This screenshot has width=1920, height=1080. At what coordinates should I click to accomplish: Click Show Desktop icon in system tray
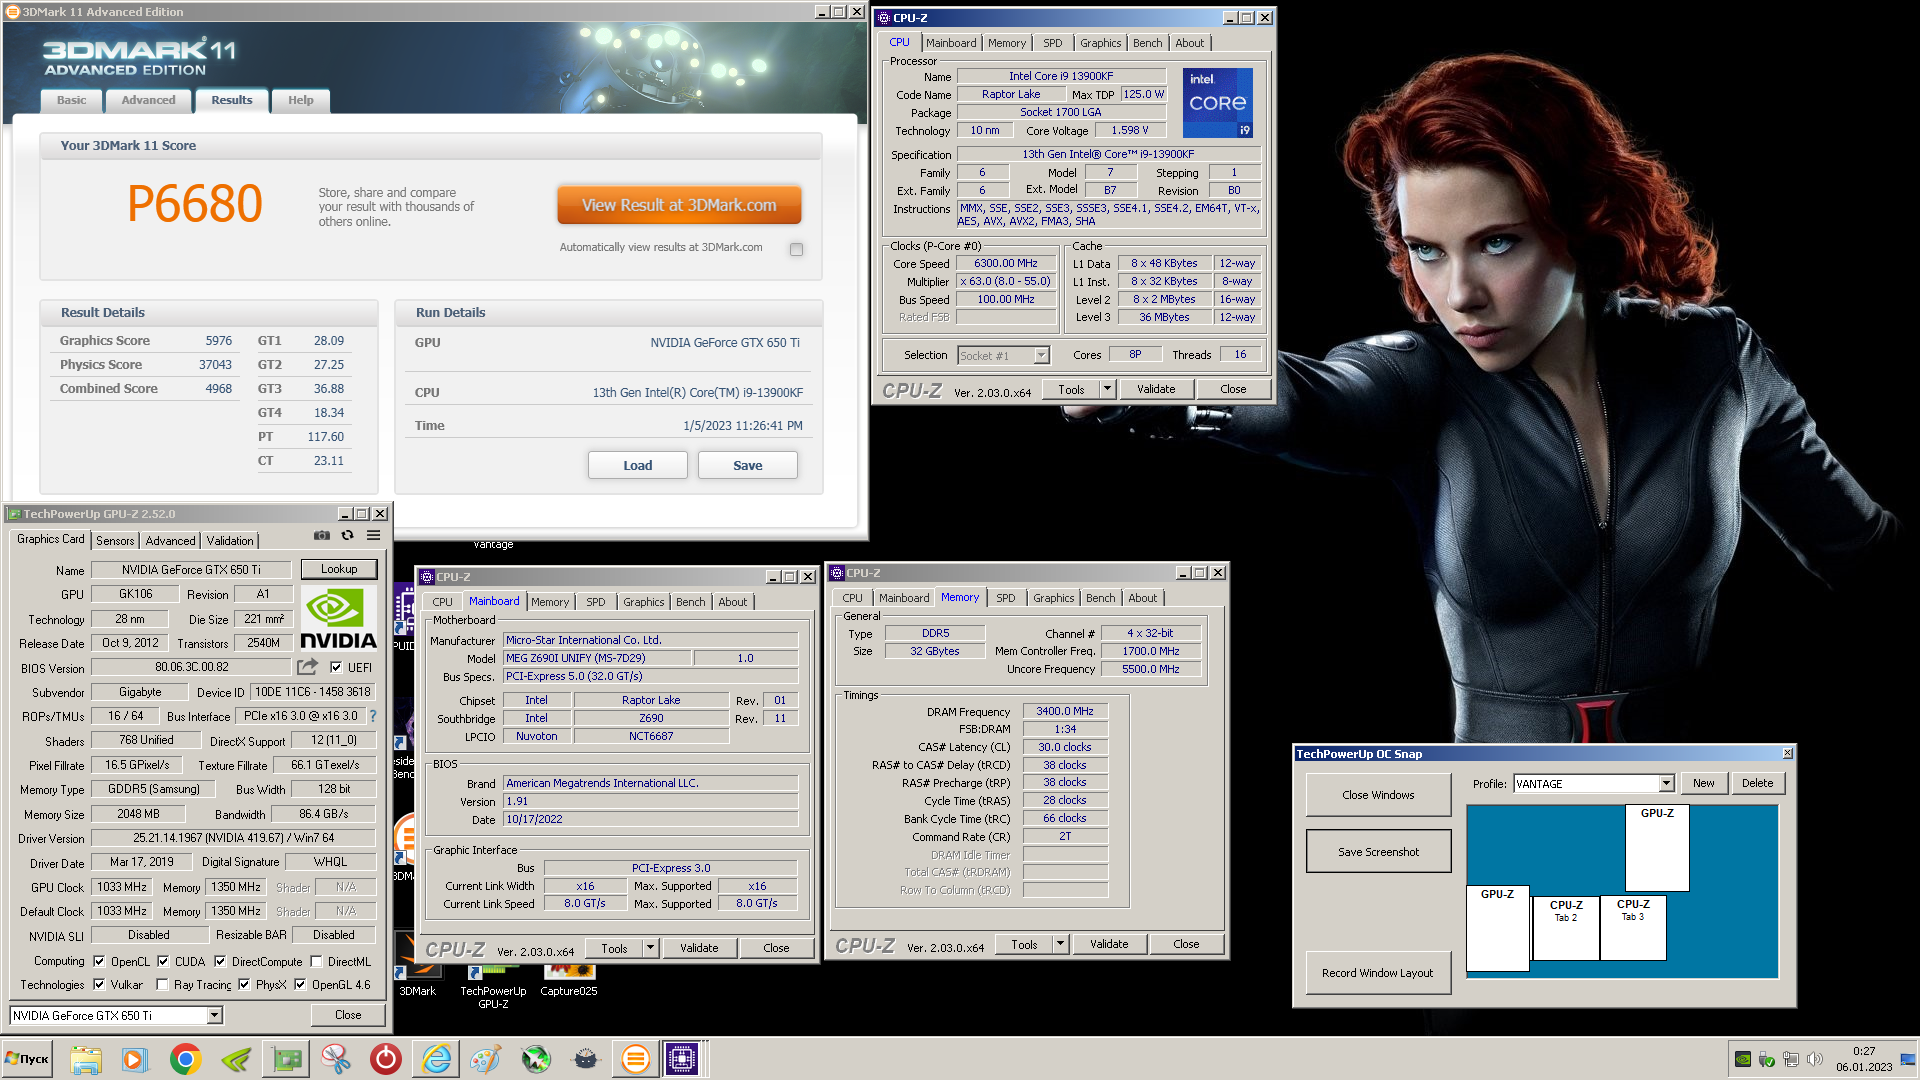[1908, 1059]
